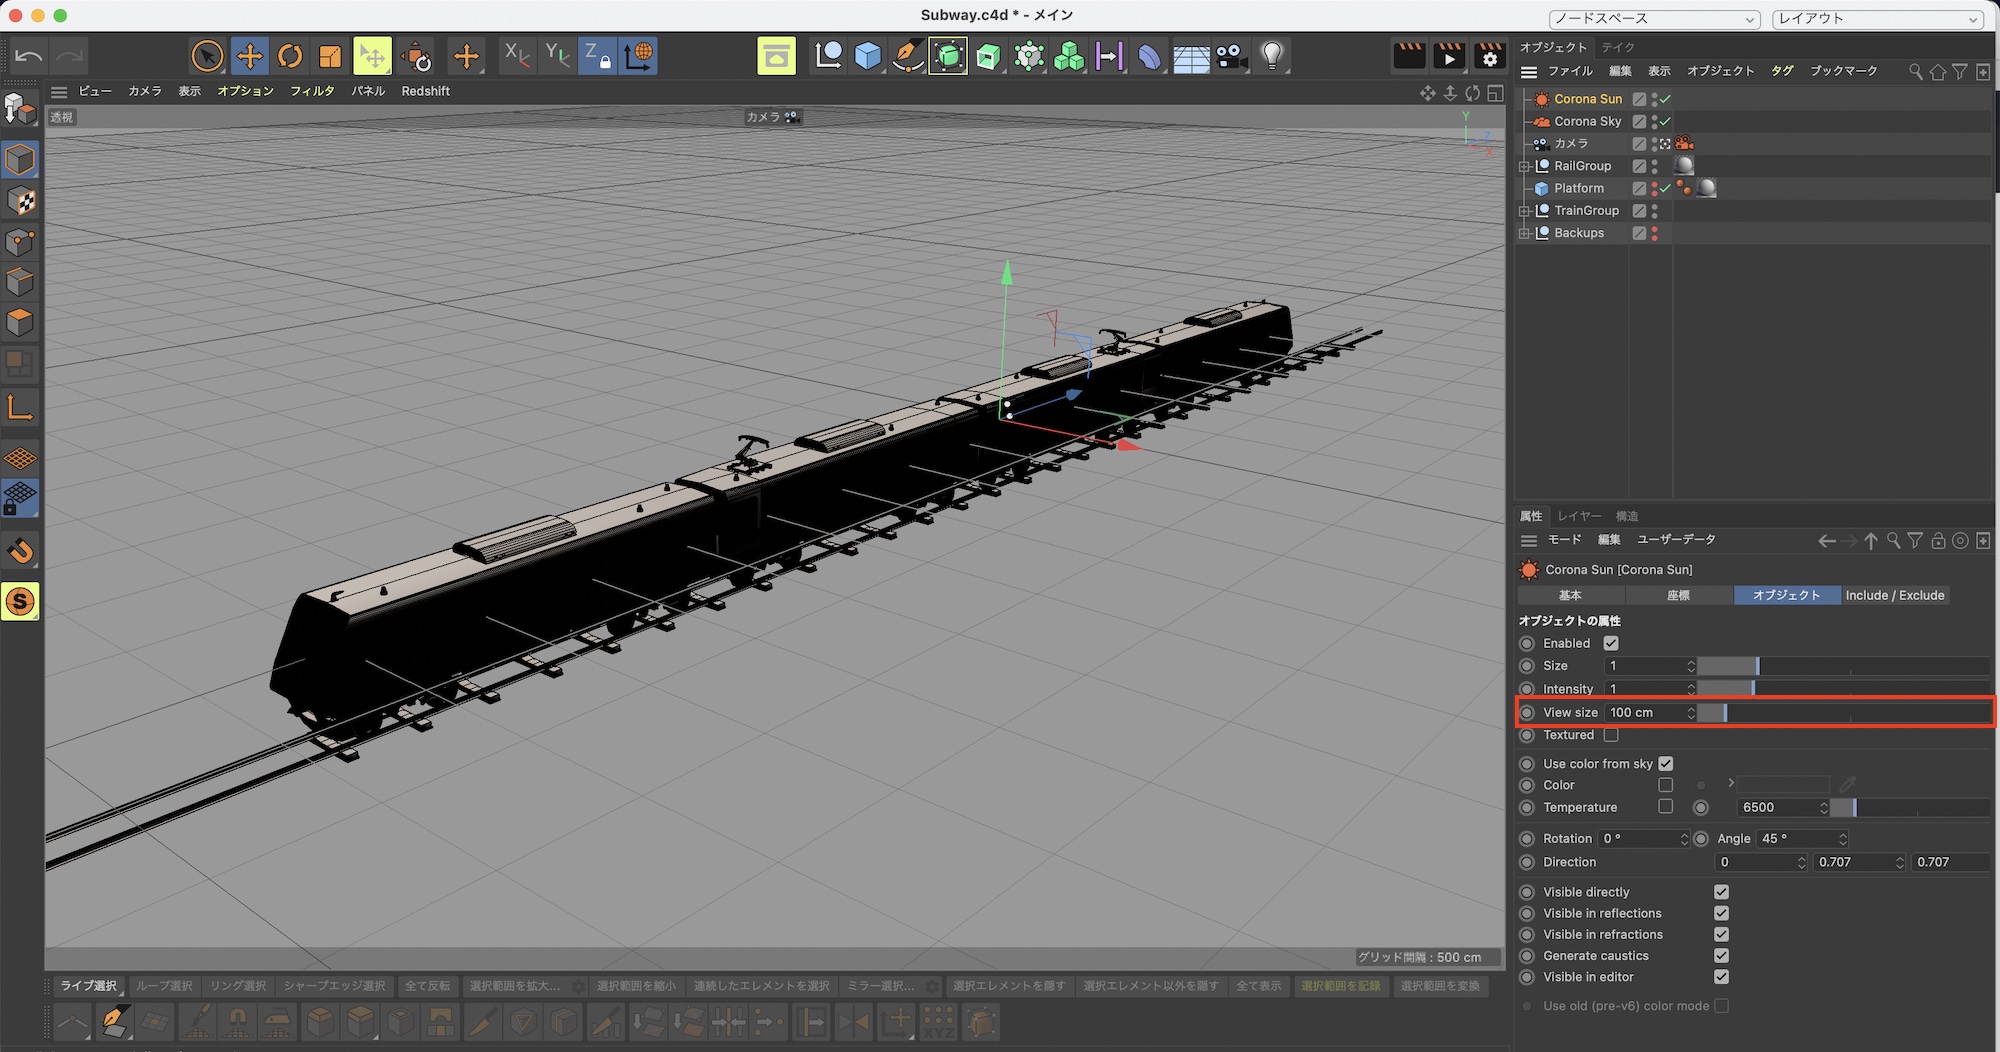Open the ノードスペース dropdown
The height and width of the screenshot is (1052, 2000).
[x=1654, y=19]
